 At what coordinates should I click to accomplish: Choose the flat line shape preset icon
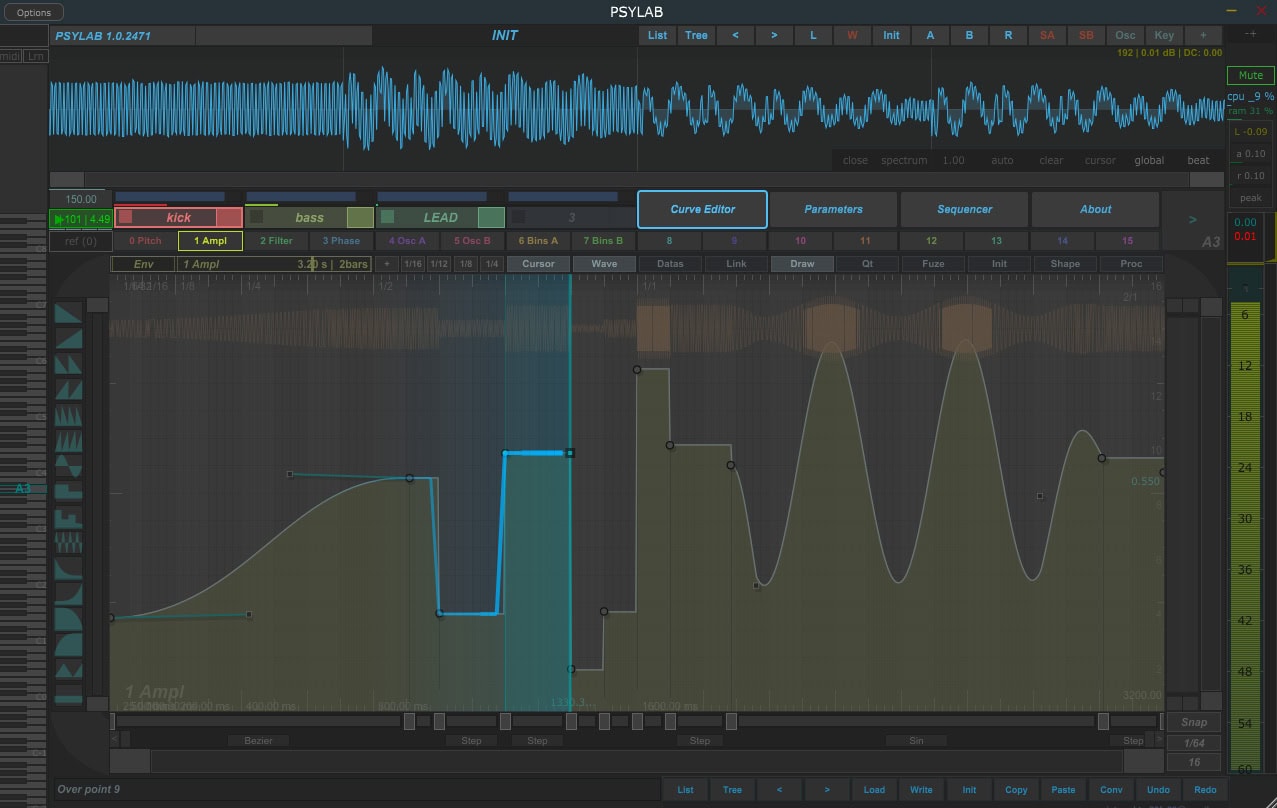[x=68, y=695]
